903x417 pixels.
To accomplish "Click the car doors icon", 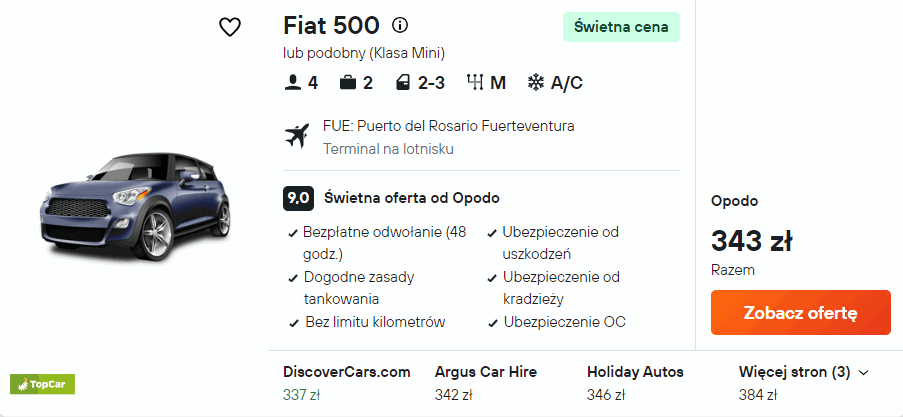I will (x=402, y=83).
